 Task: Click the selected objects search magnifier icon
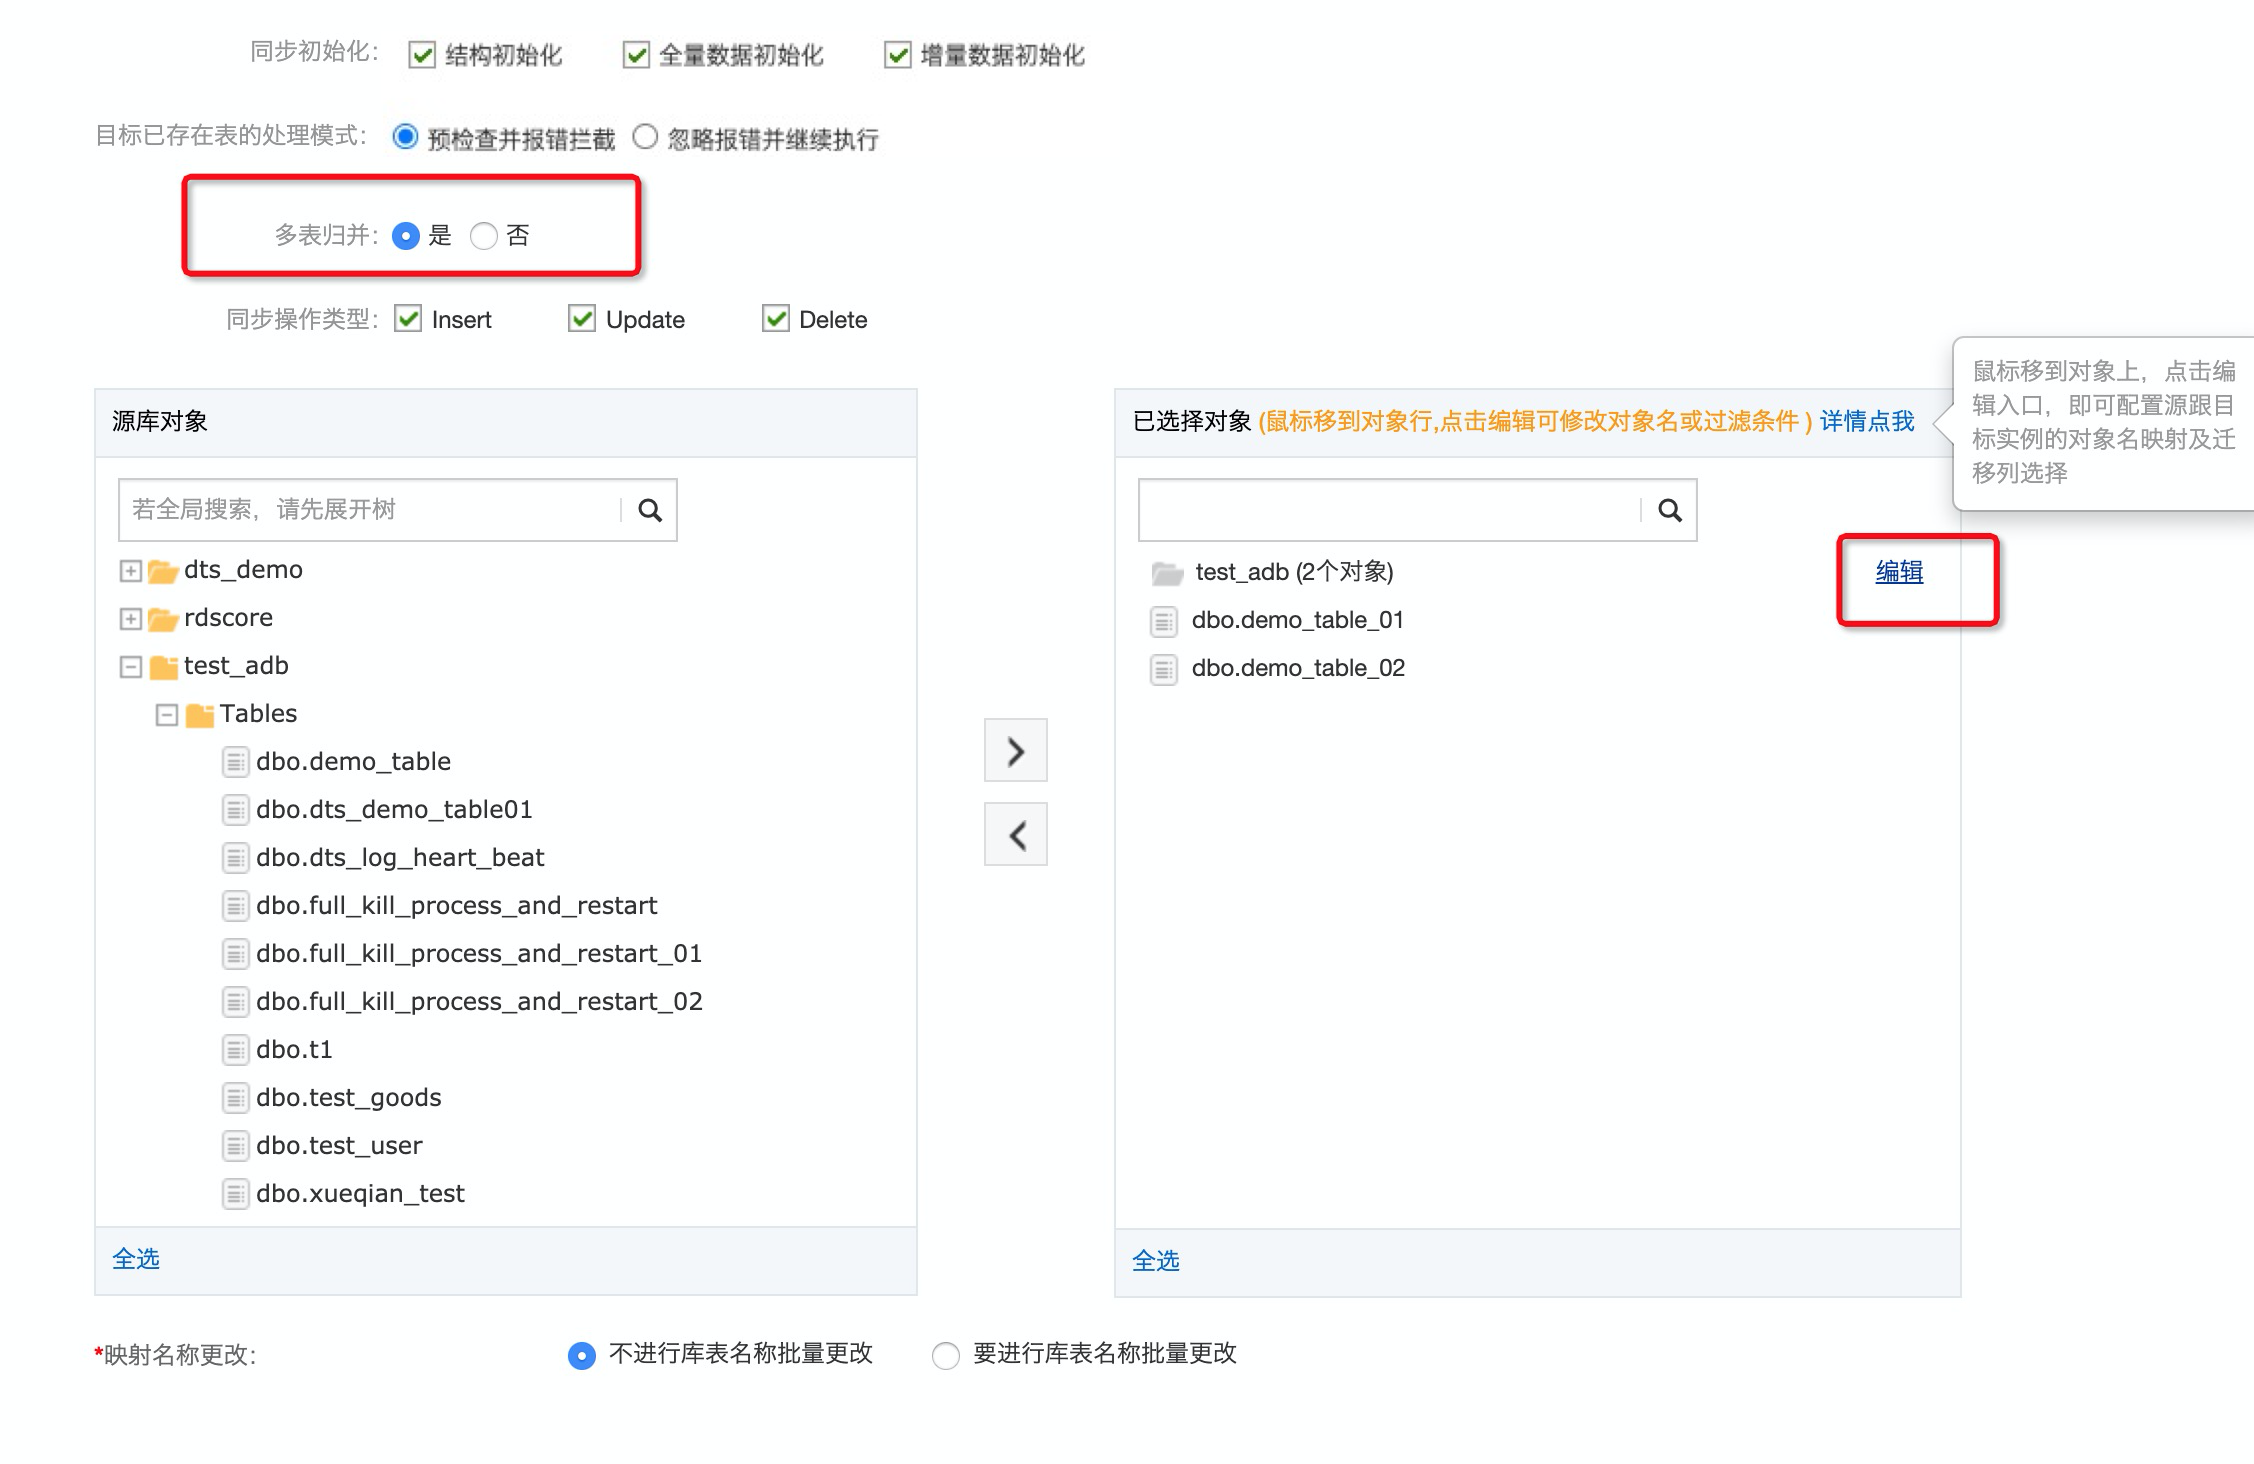click(x=1669, y=510)
